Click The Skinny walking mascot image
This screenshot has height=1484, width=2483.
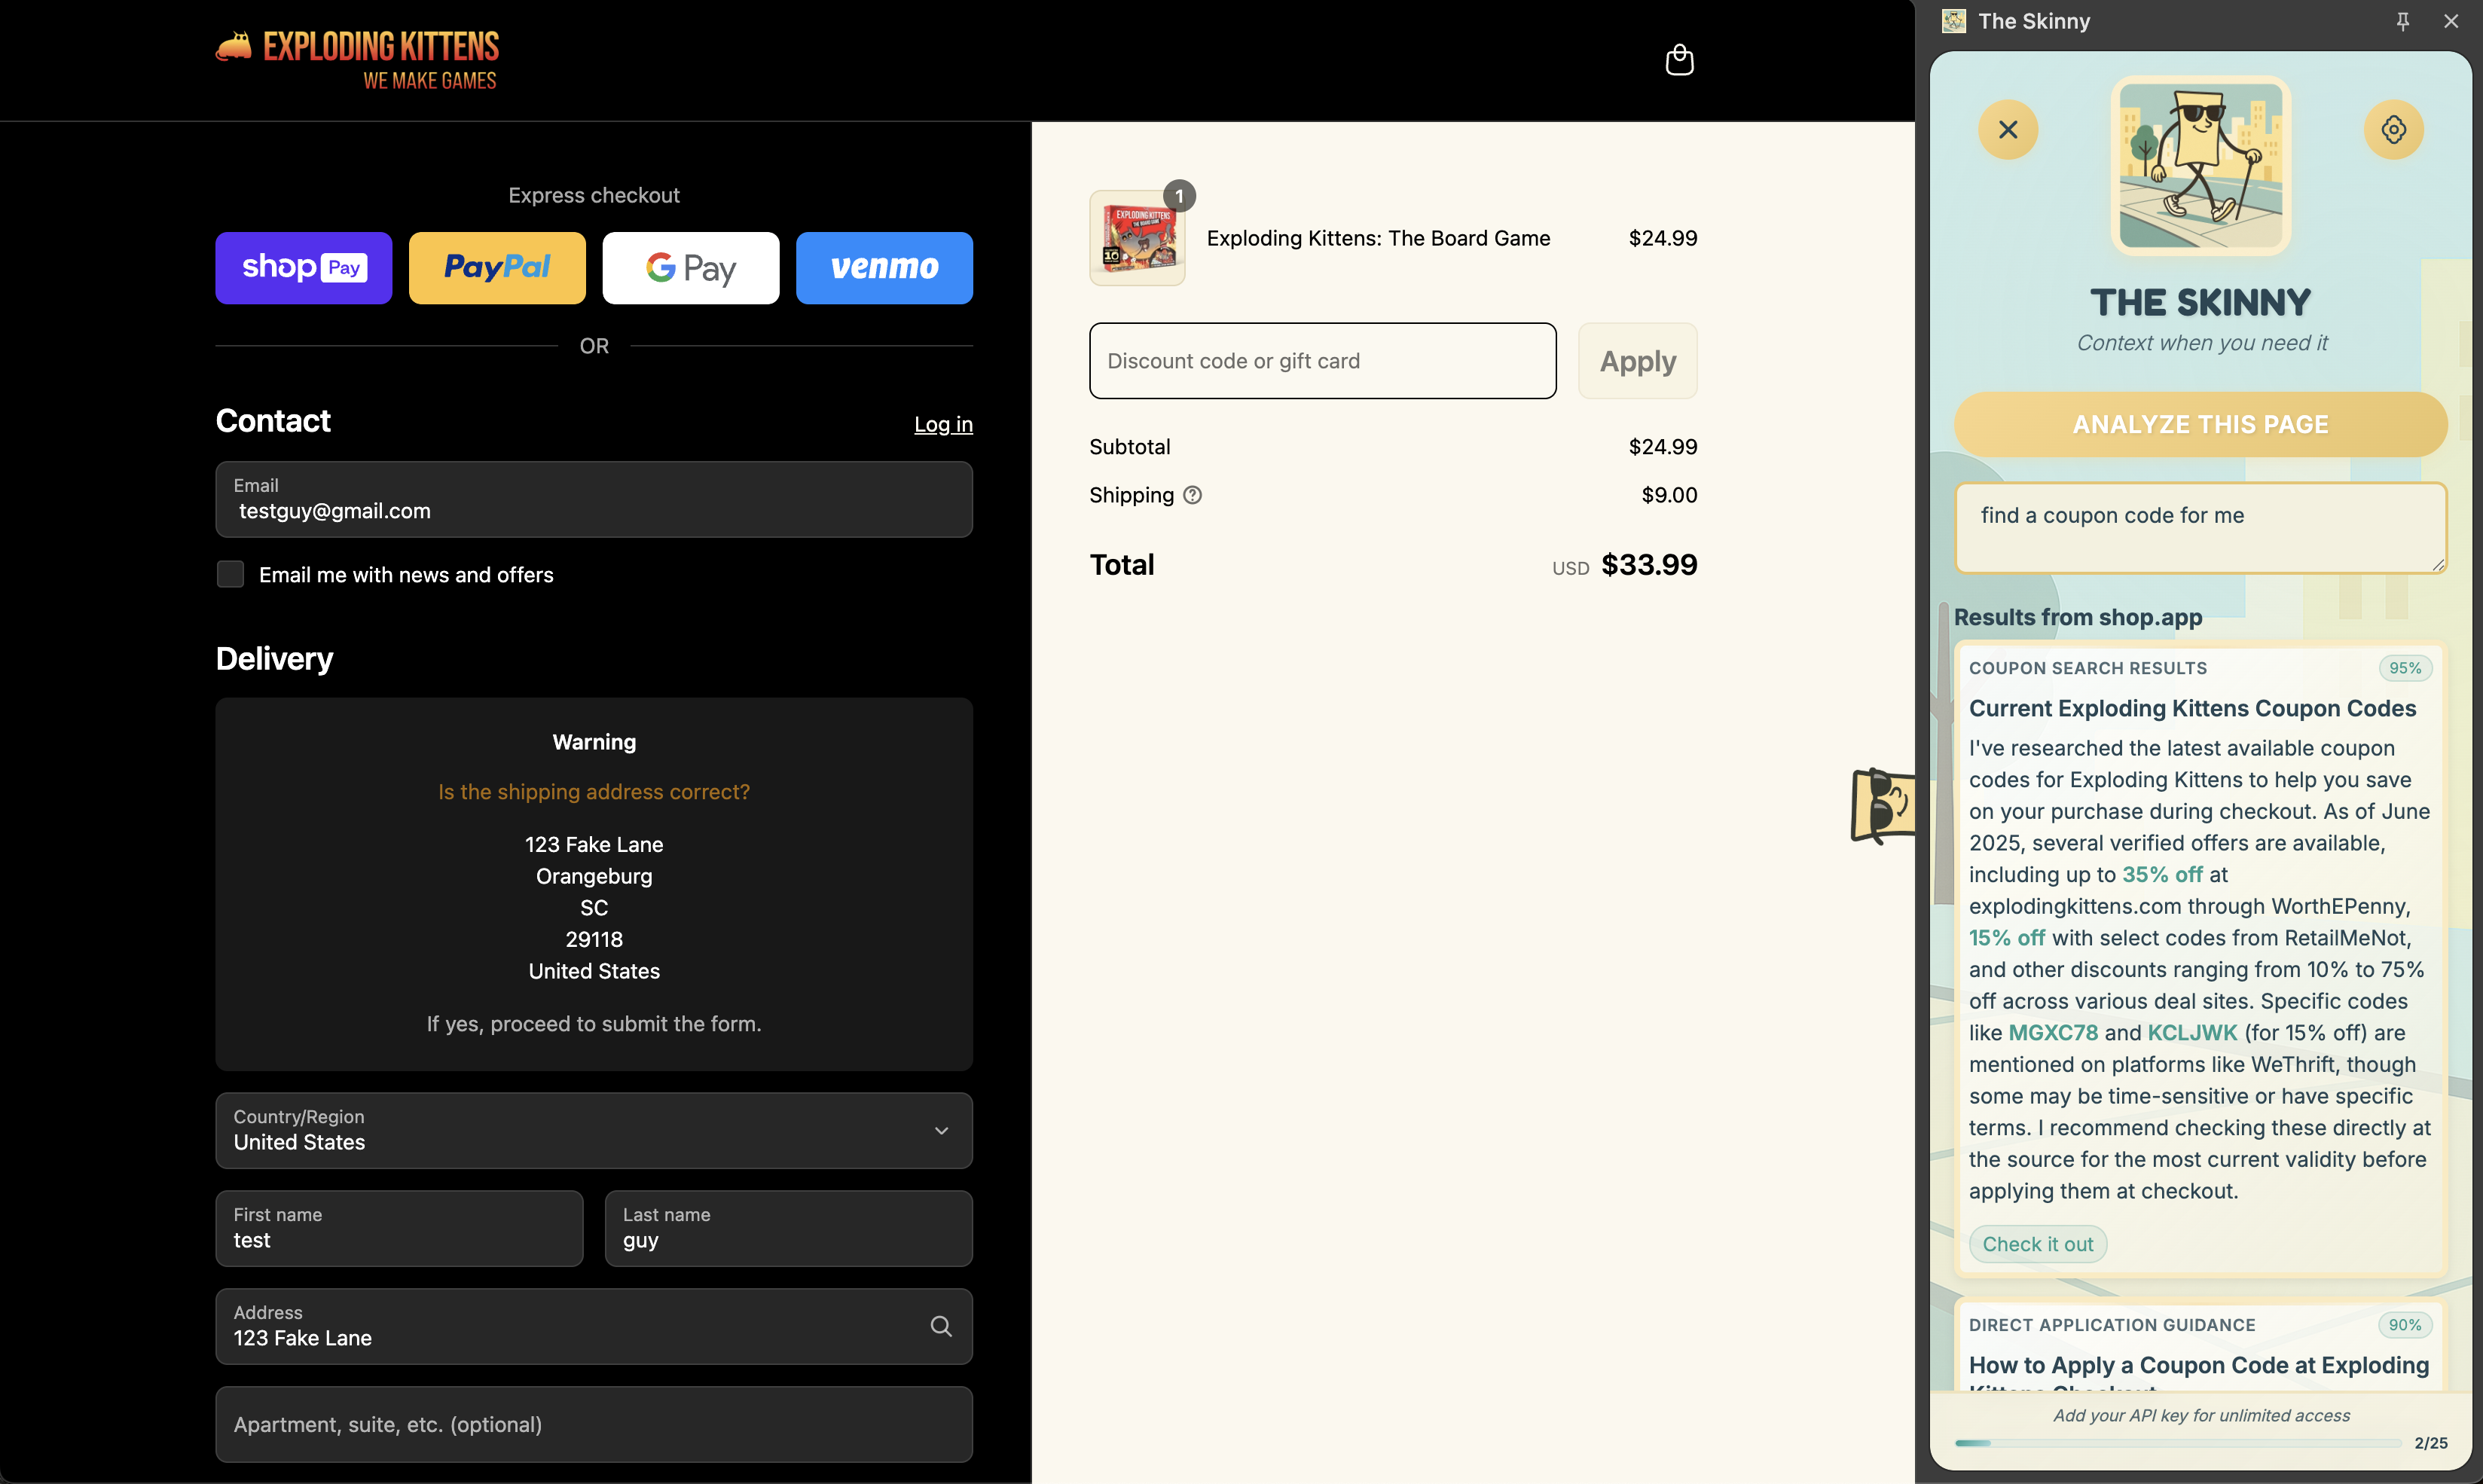click(x=2200, y=166)
